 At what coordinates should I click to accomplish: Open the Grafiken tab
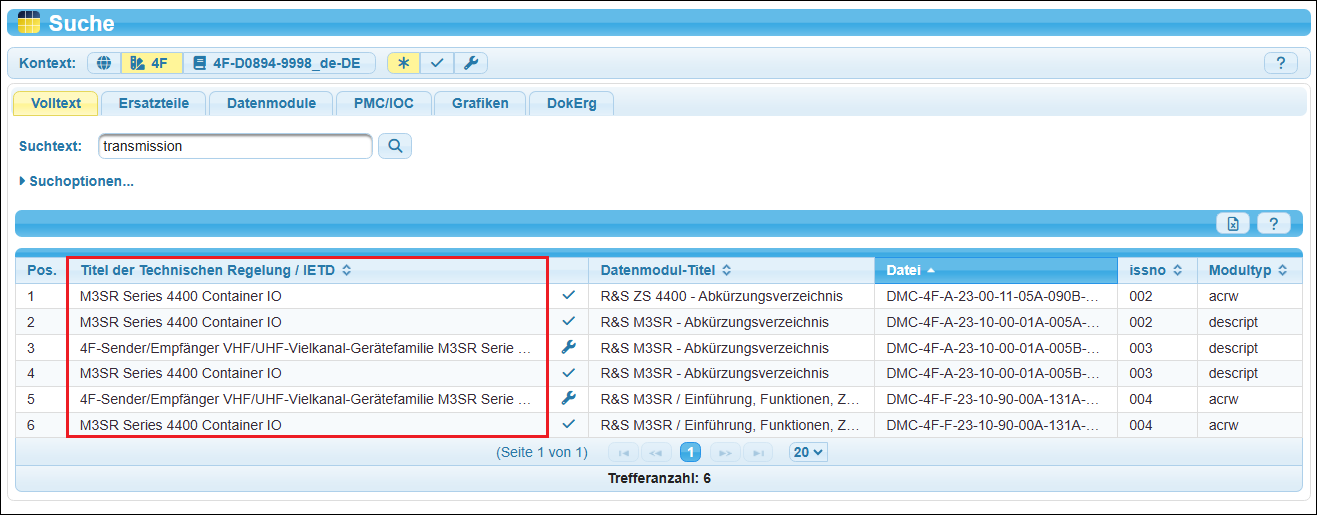point(480,103)
